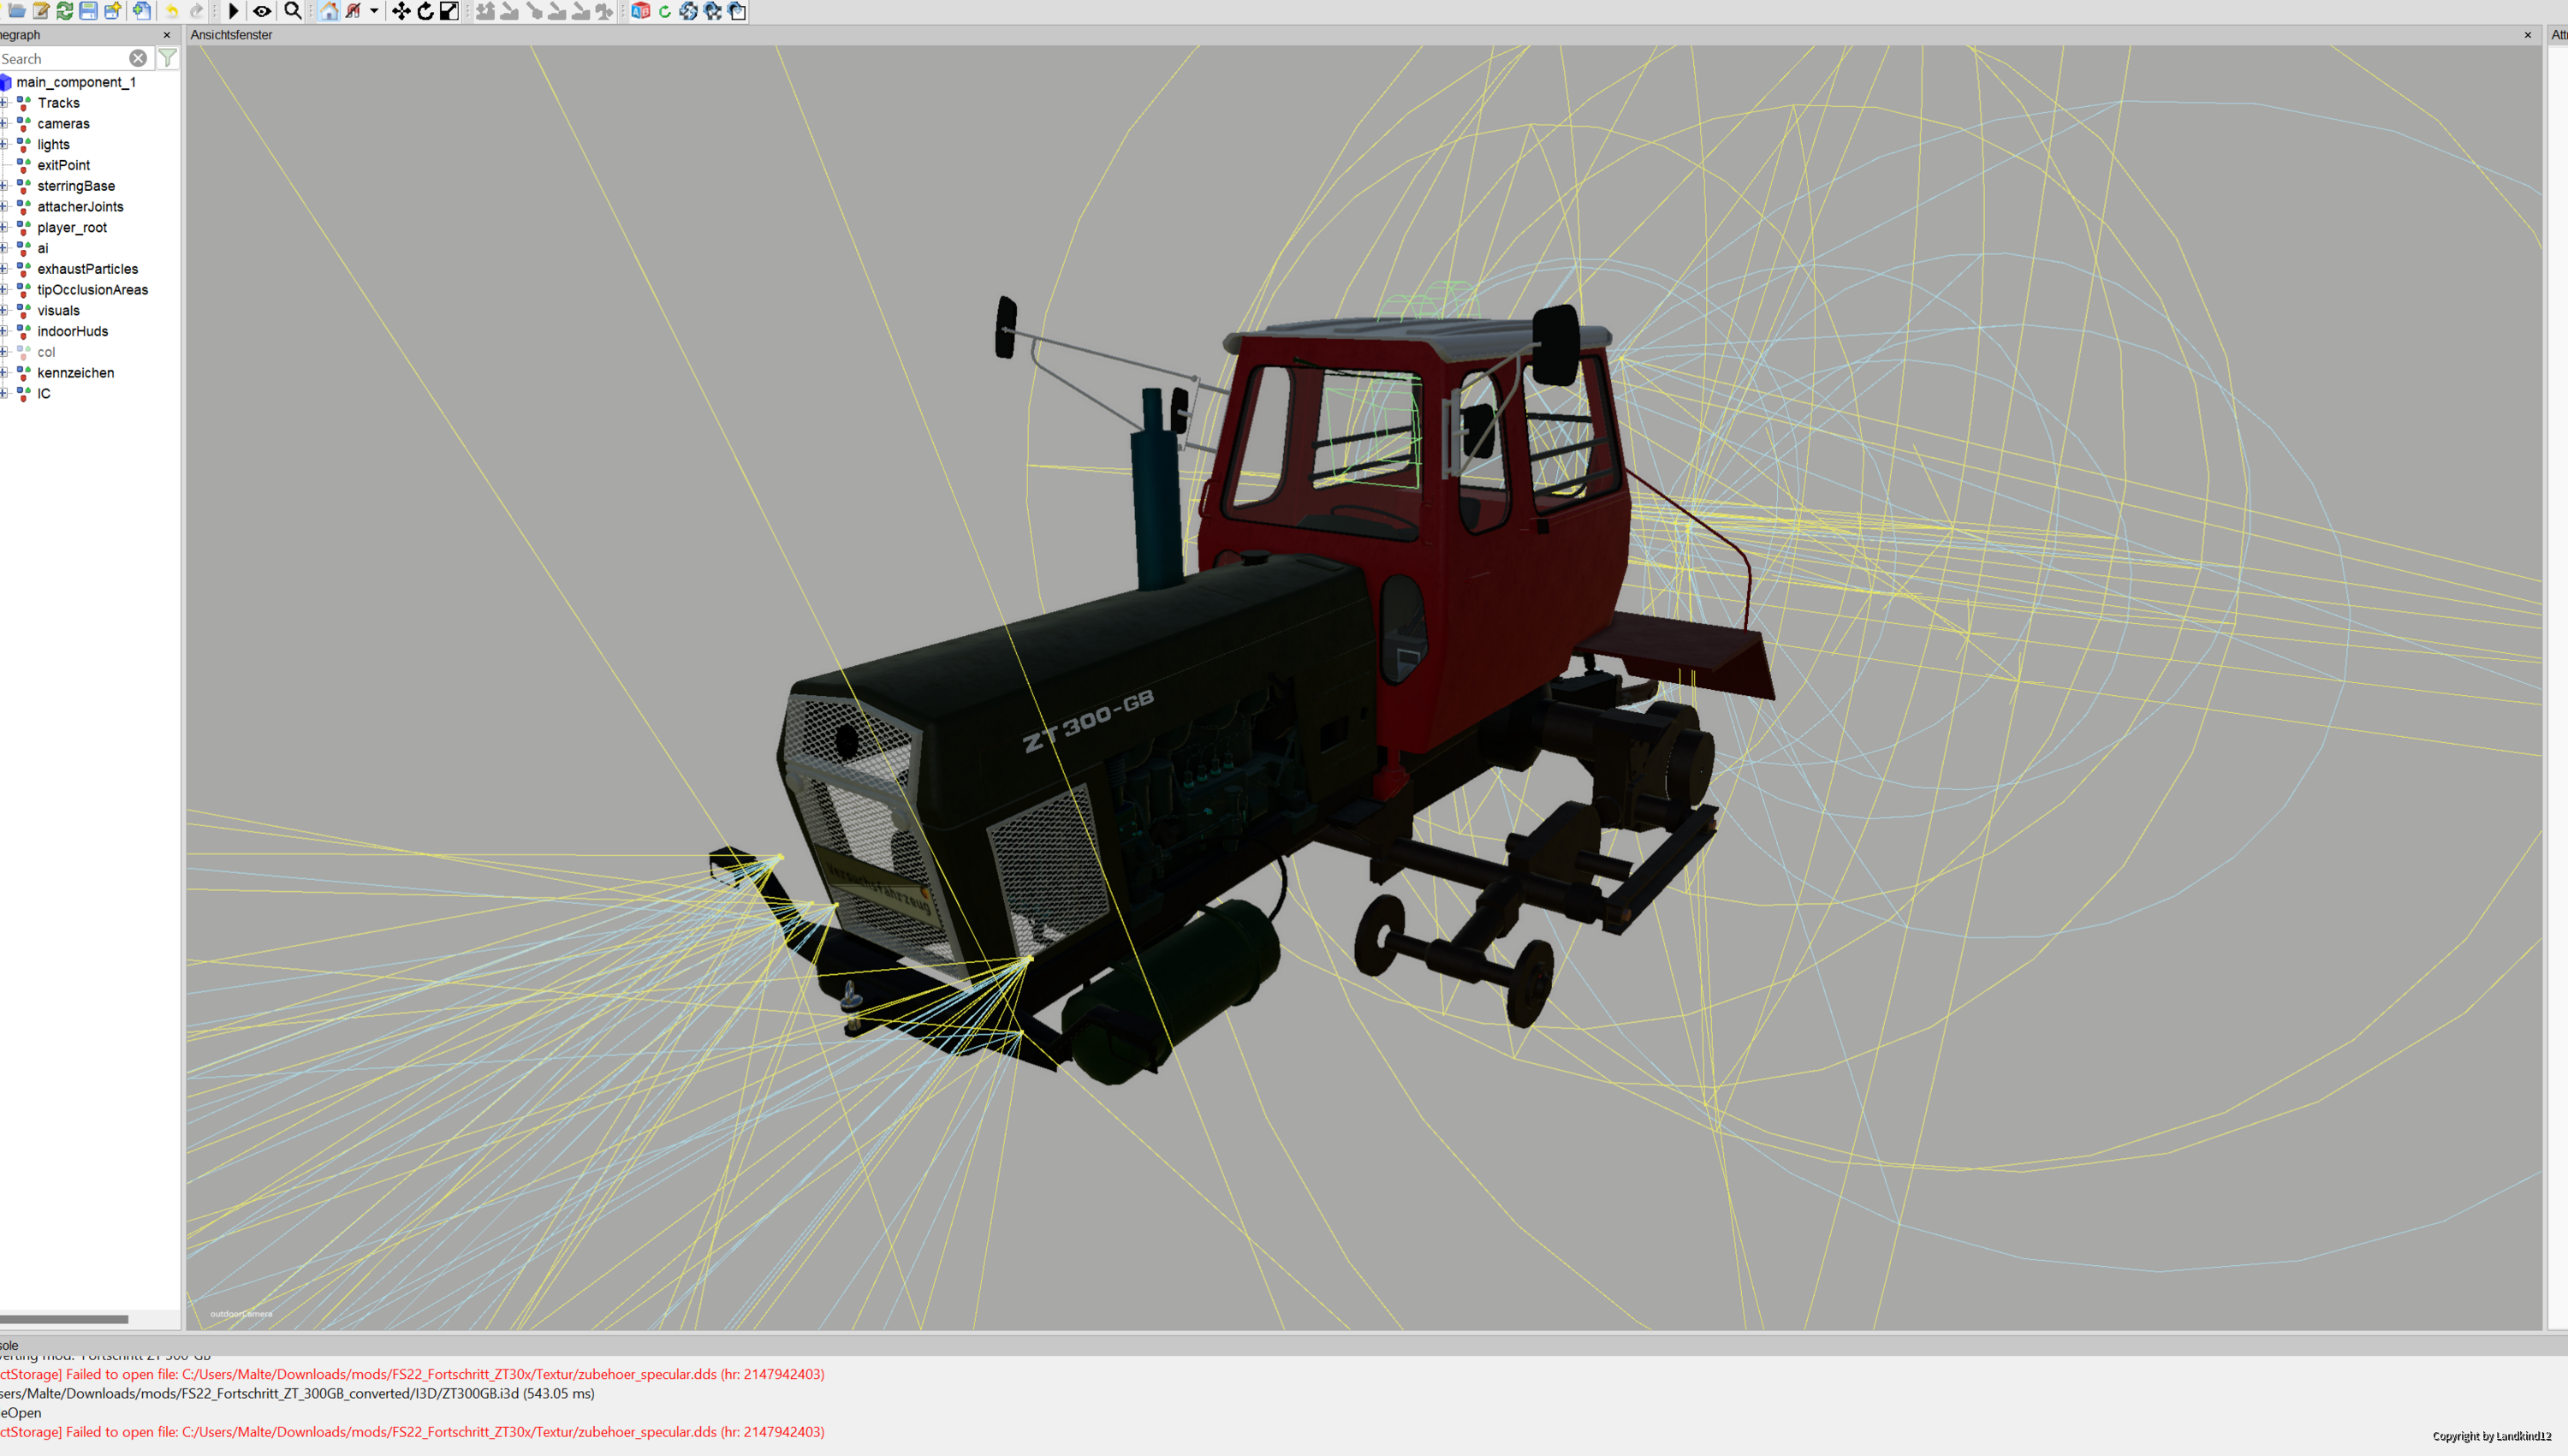Expand the visuals node

coord(4,310)
